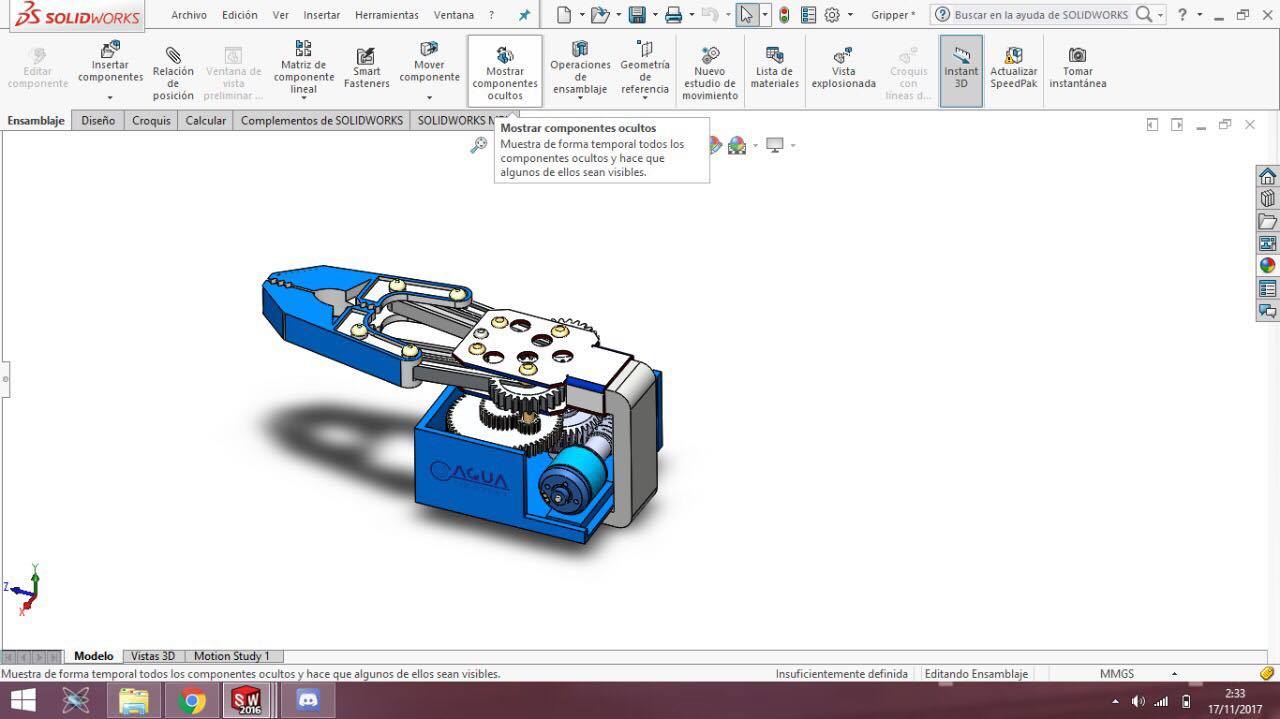Screen dimensions: 1280x719
Task: Open the SOLIDWORKS Forum task pane tab
Action: click(x=1267, y=311)
